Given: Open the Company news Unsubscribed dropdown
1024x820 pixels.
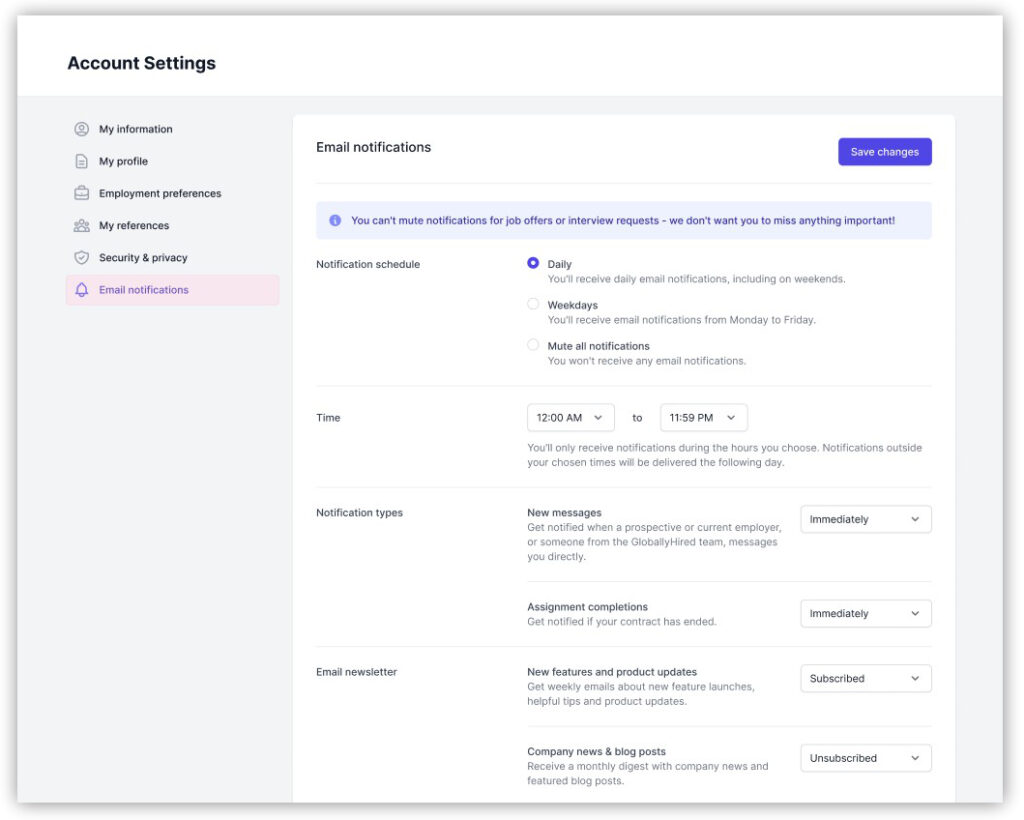Looking at the screenshot, I should coord(865,759).
